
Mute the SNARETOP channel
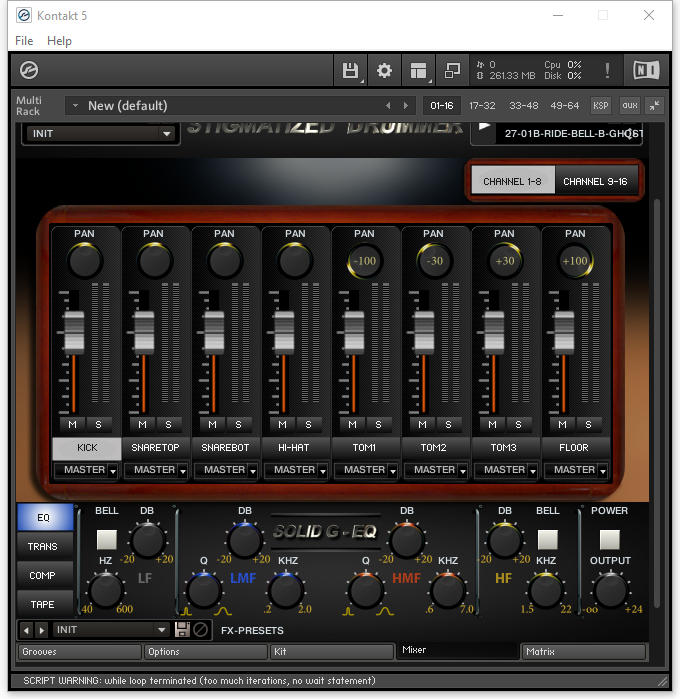pos(142,424)
